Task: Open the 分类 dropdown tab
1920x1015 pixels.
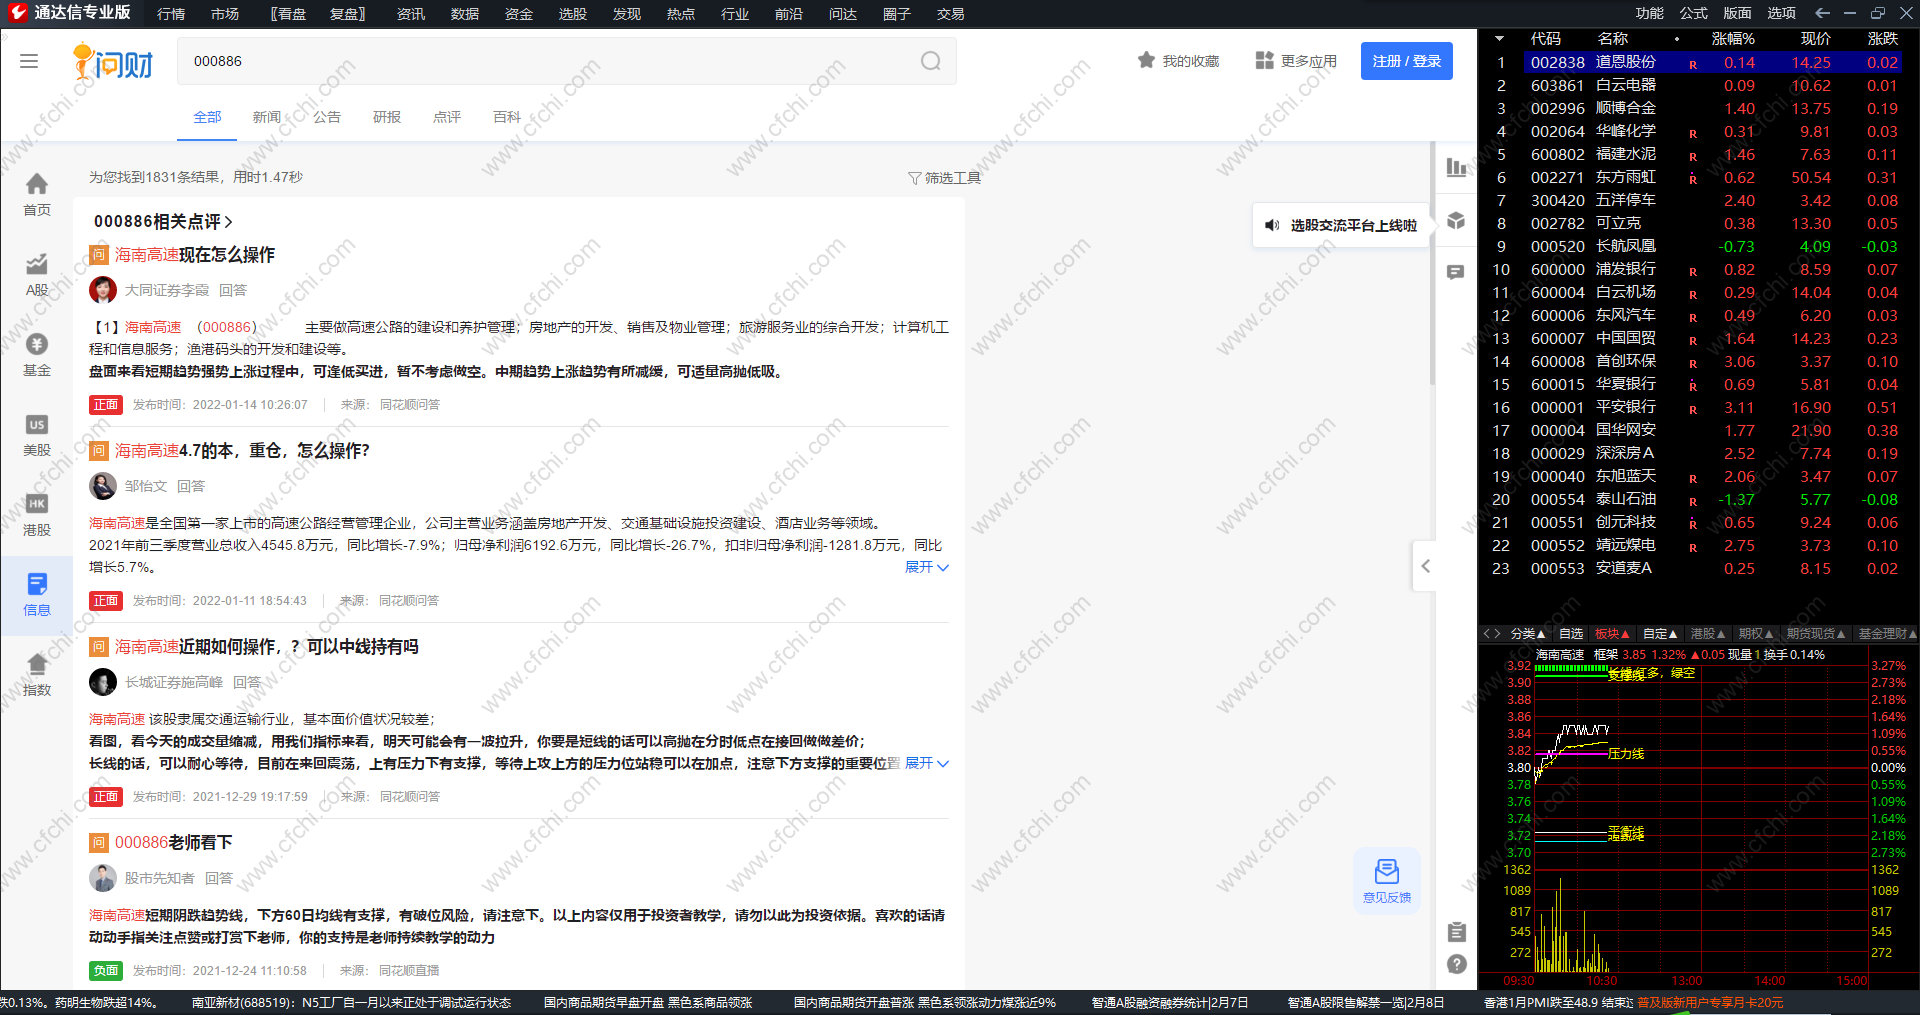Action: coord(1527,634)
